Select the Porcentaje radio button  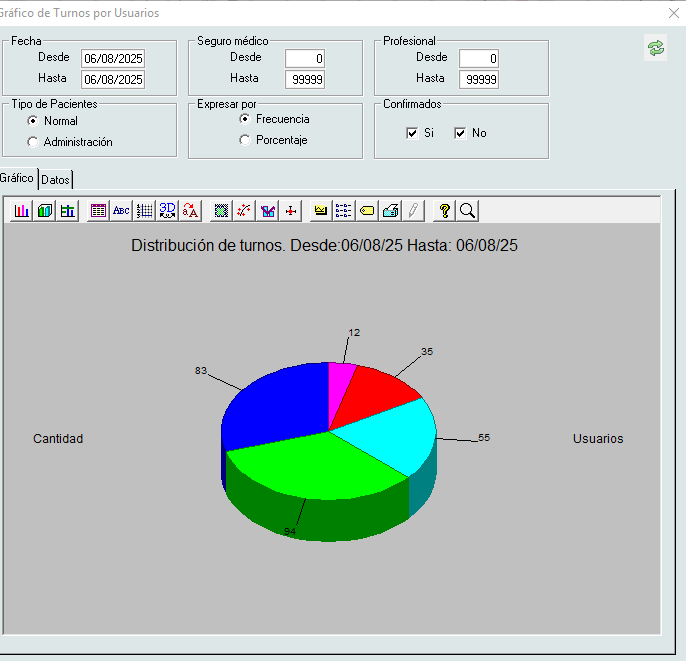click(245, 141)
